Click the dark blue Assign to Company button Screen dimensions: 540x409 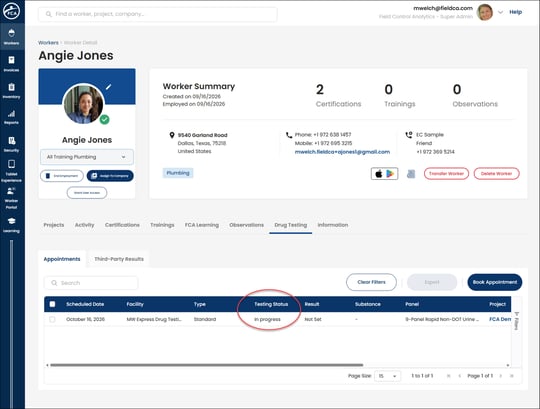[110, 176]
